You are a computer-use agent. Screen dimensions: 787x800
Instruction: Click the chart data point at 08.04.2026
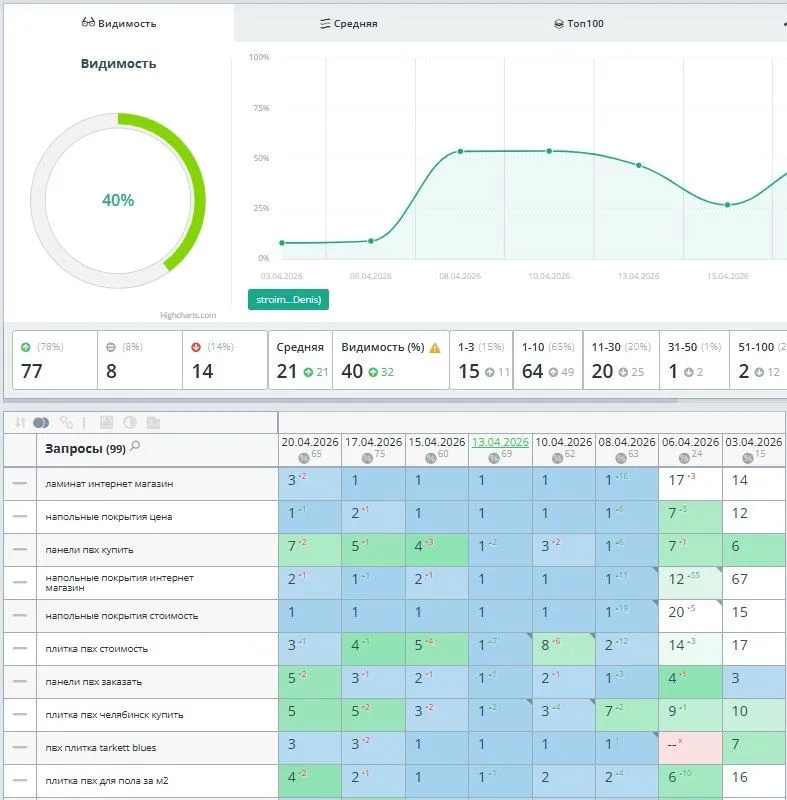coord(460,151)
